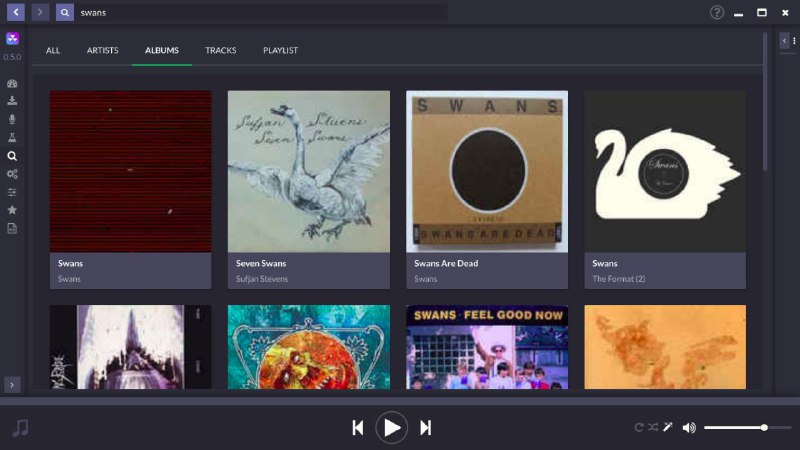Toggle shuffle playback mode

(652, 428)
